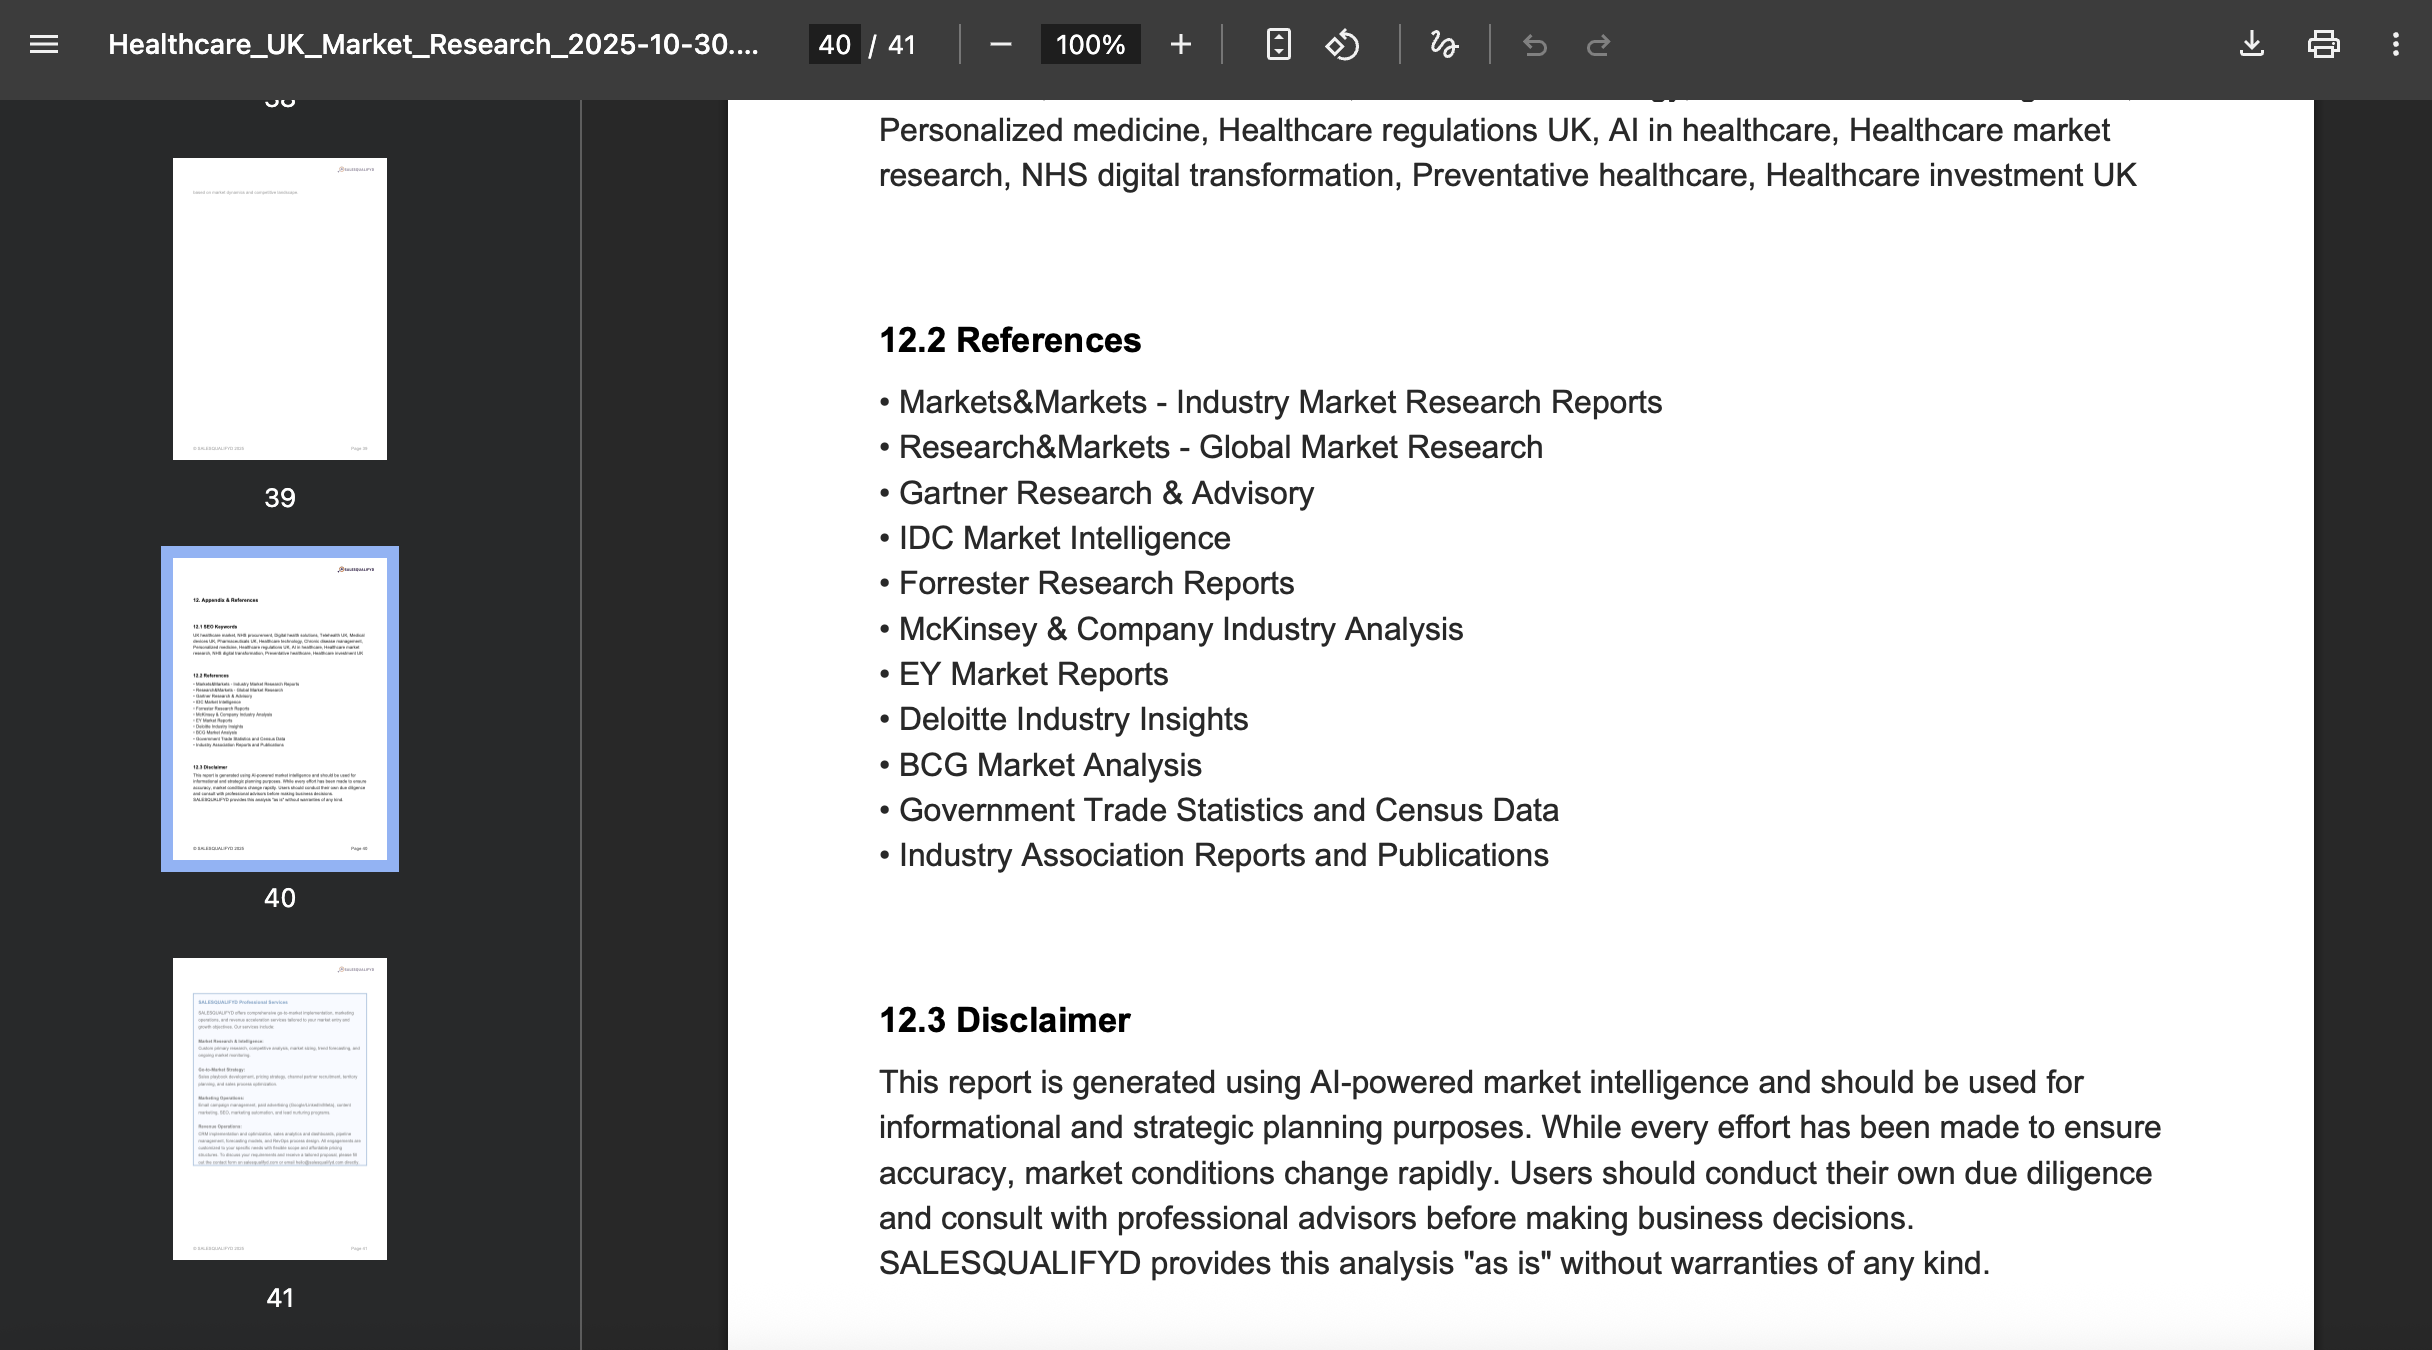Click the redo arrow icon
This screenshot has height=1350, width=2432.
[x=1598, y=45]
